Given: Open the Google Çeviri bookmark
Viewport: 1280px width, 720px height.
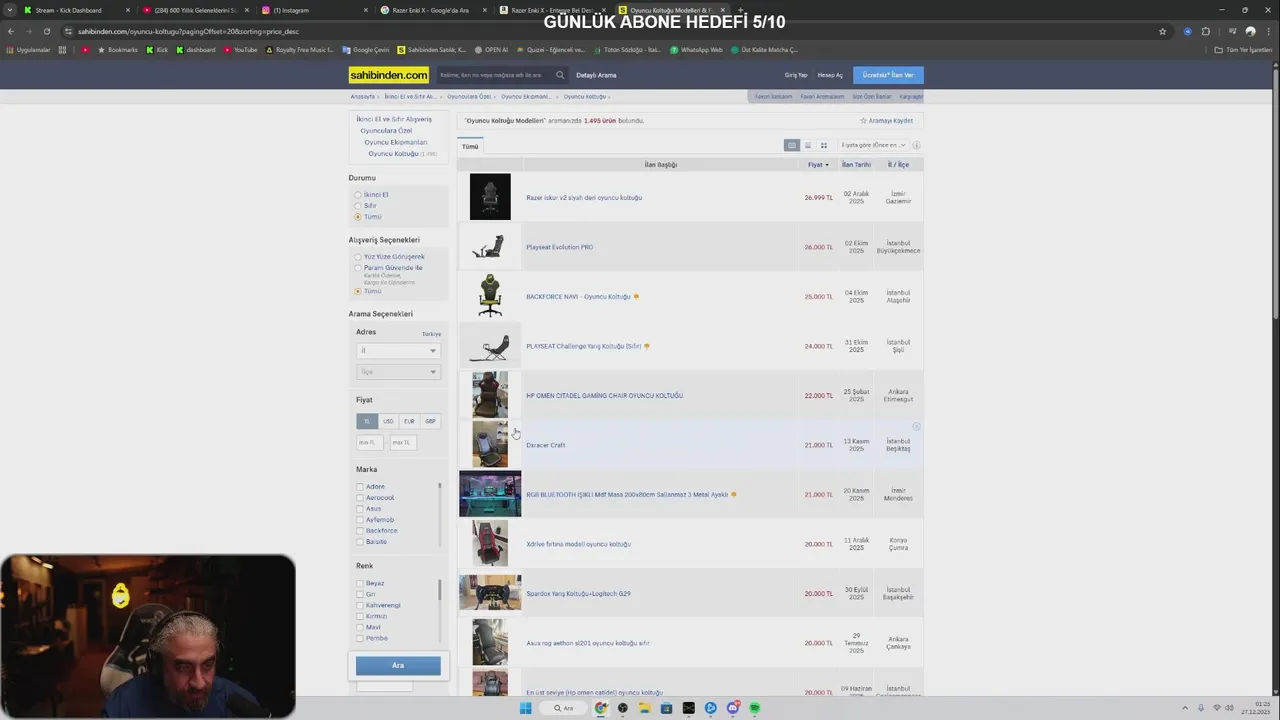Looking at the screenshot, I should click(366, 50).
